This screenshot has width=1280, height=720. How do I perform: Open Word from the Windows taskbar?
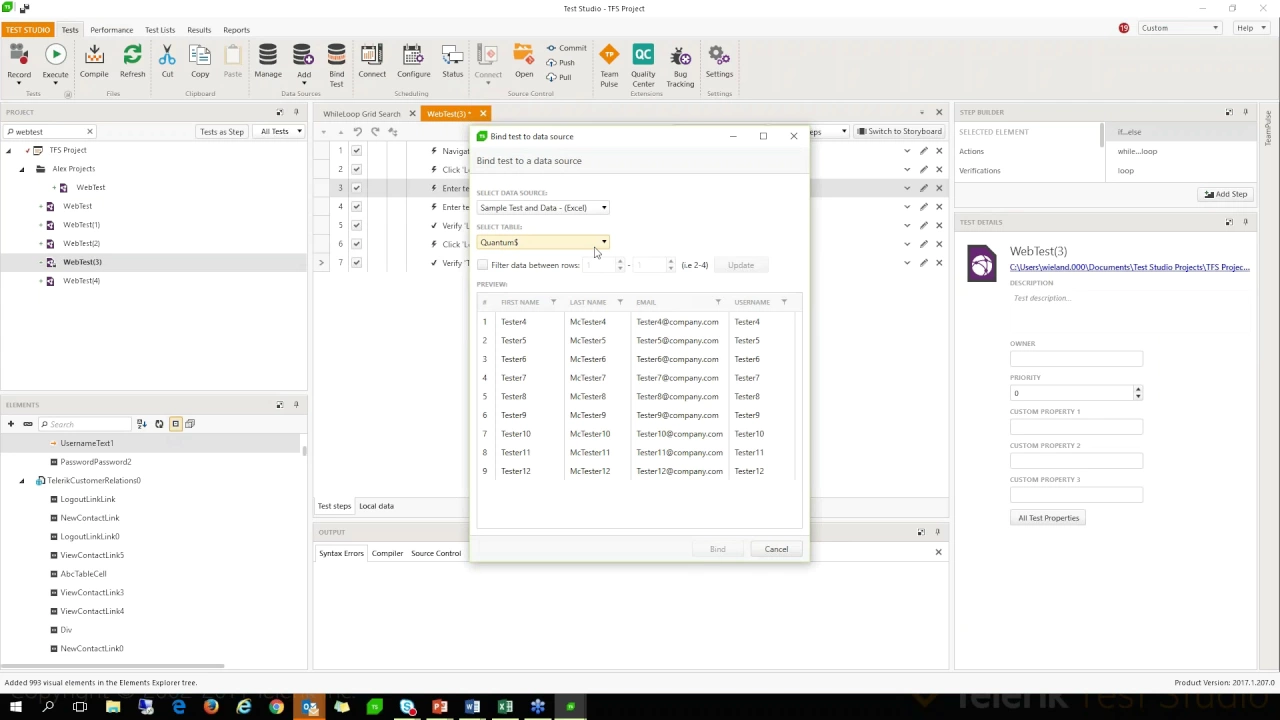[x=472, y=707]
